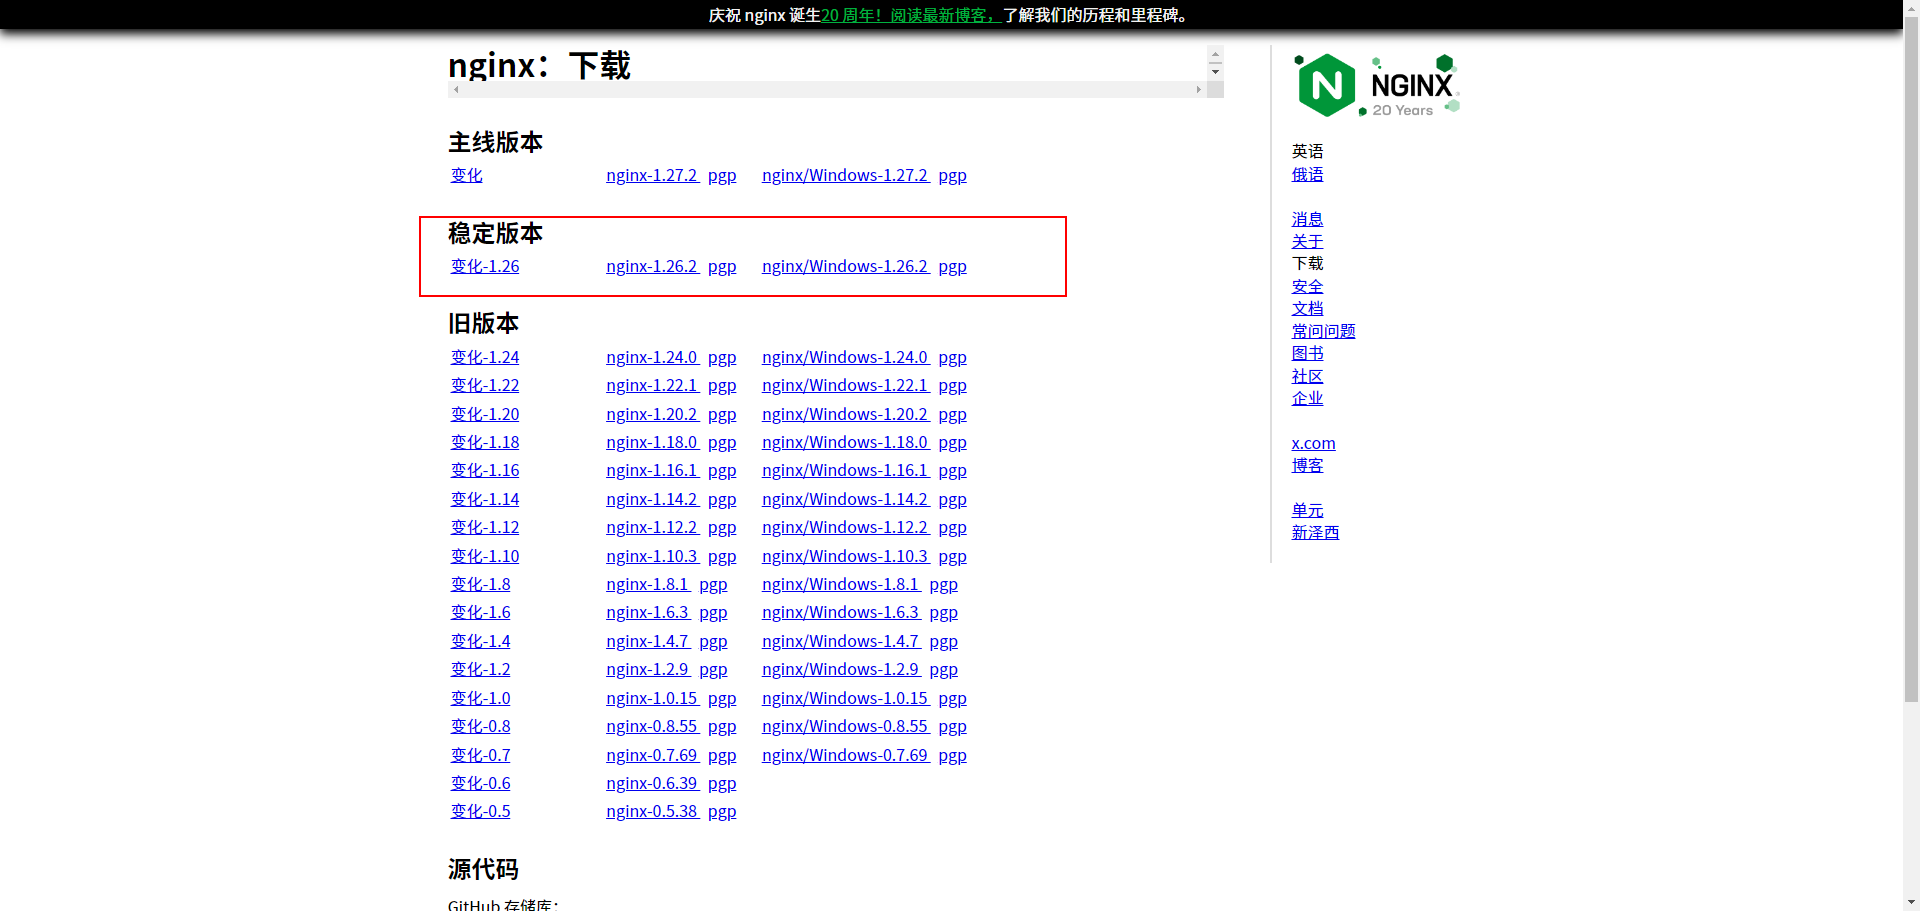
Task: Download nginx/Windows-1.10.3 package
Action: click(844, 557)
